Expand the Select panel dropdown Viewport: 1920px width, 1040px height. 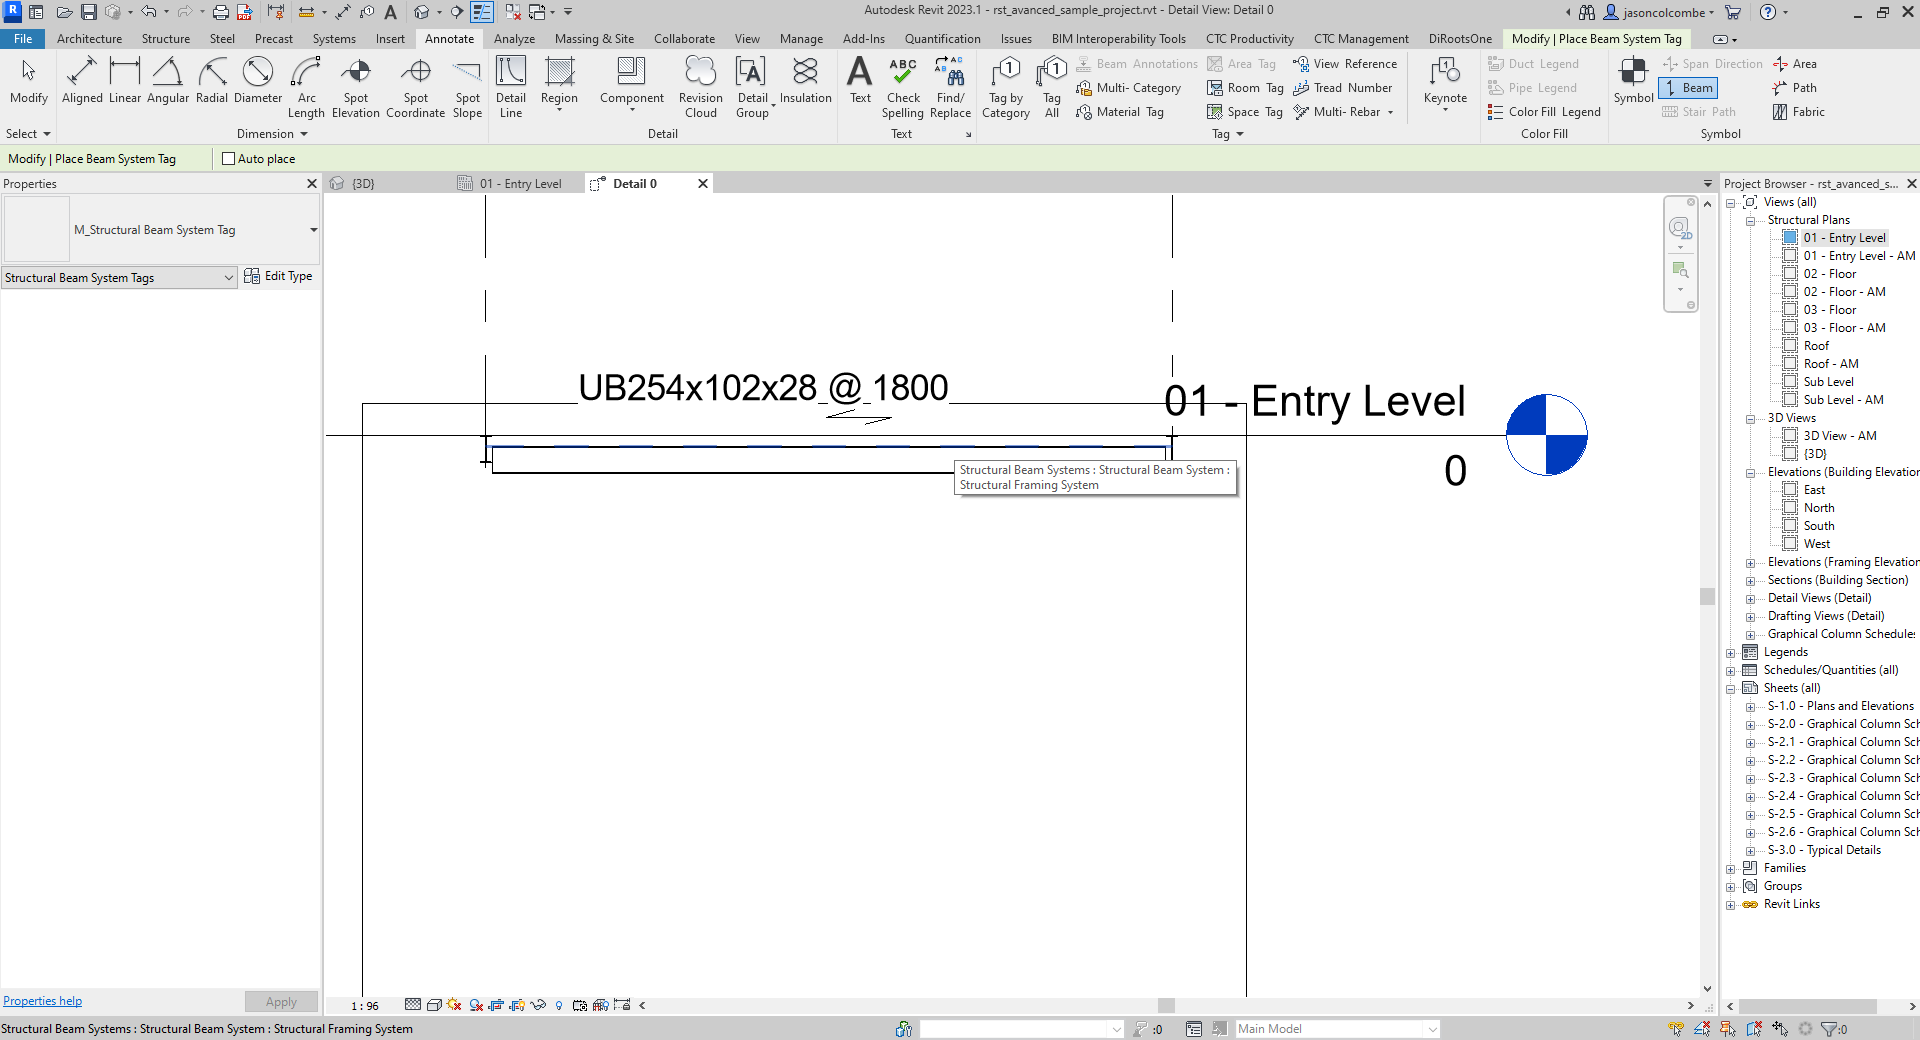click(28, 134)
